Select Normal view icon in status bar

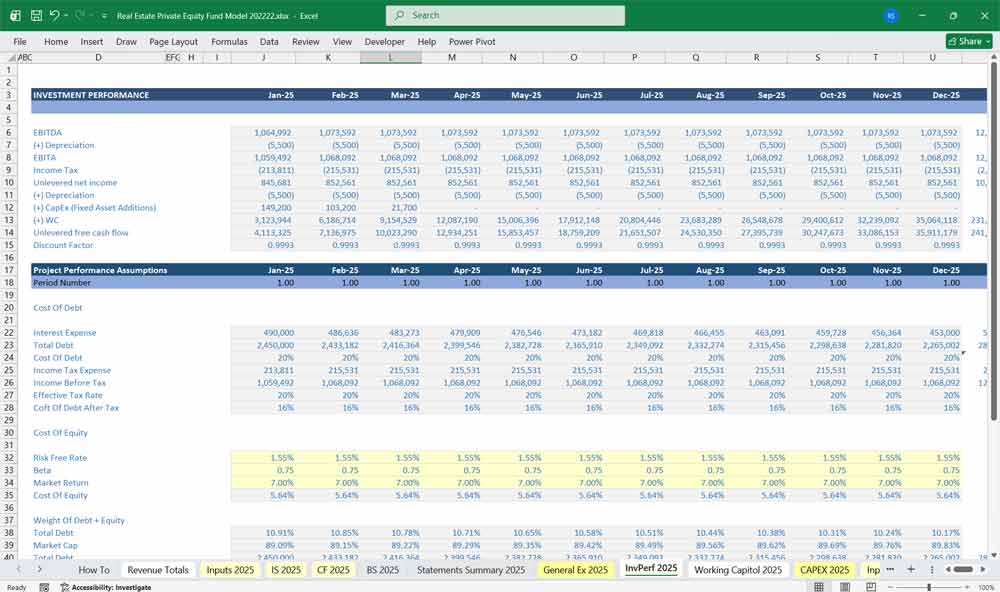tap(819, 585)
